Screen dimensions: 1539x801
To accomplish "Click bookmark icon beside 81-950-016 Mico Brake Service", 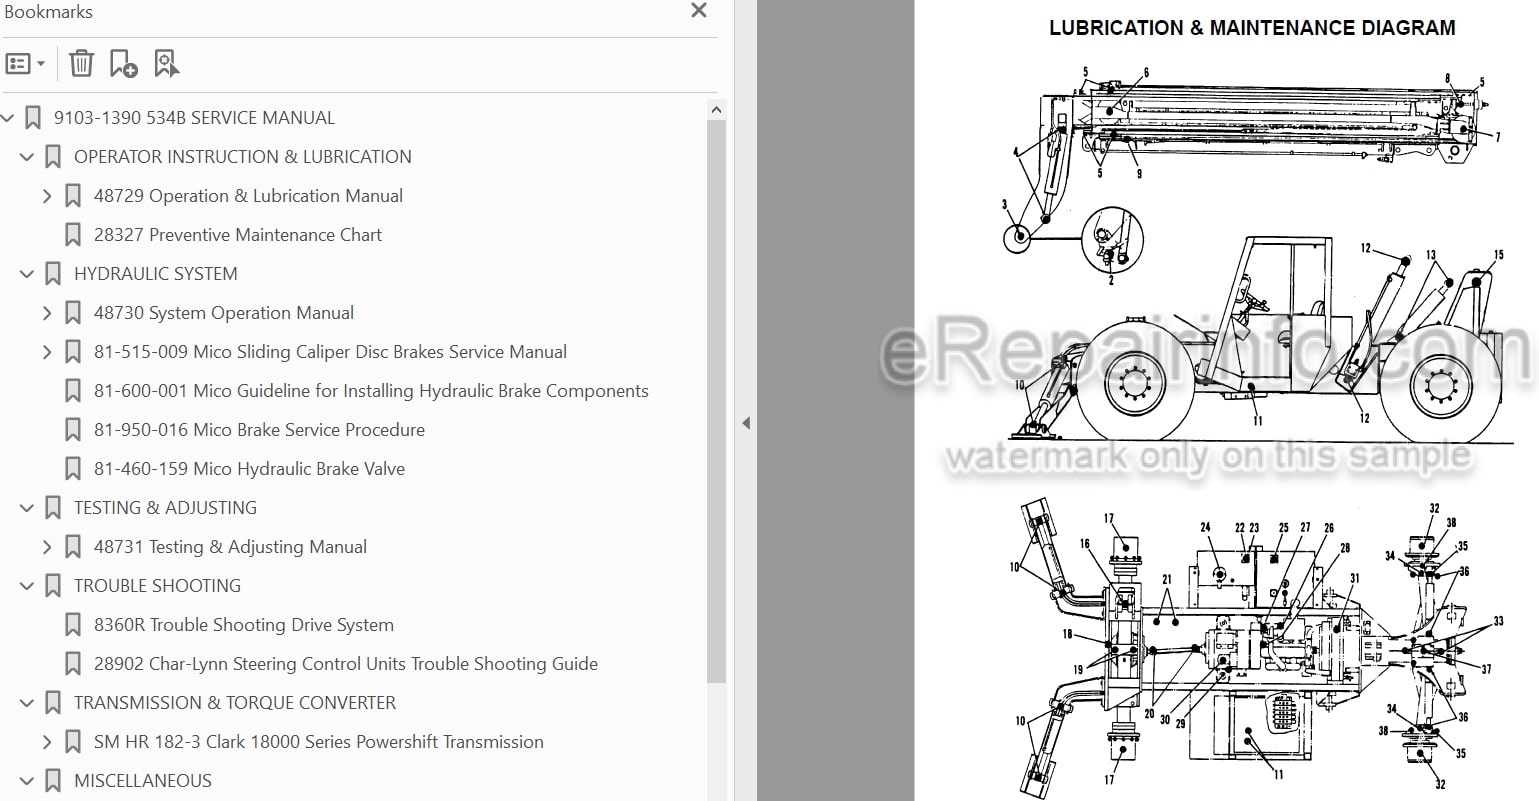I will pyautogui.click(x=72, y=430).
